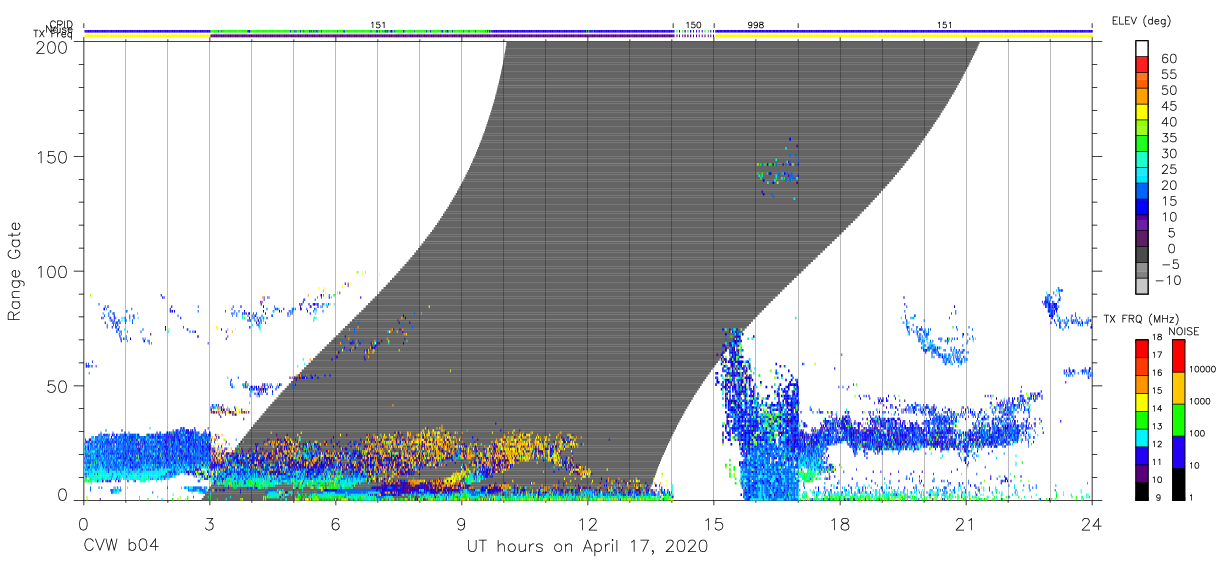Click the red 55–60 swatch in ELEV colorbar
This screenshot has height=567, width=1228.
tap(1144, 66)
